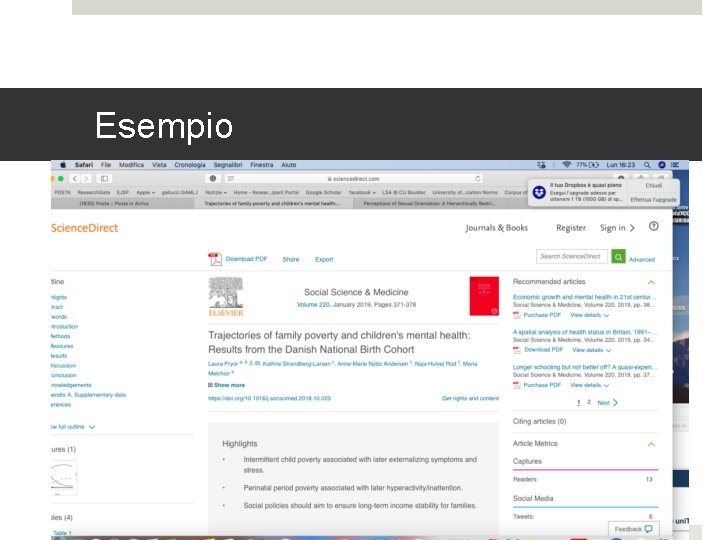The width and height of the screenshot is (720, 540).
Task: Click Get rights and content
Action: point(470,398)
